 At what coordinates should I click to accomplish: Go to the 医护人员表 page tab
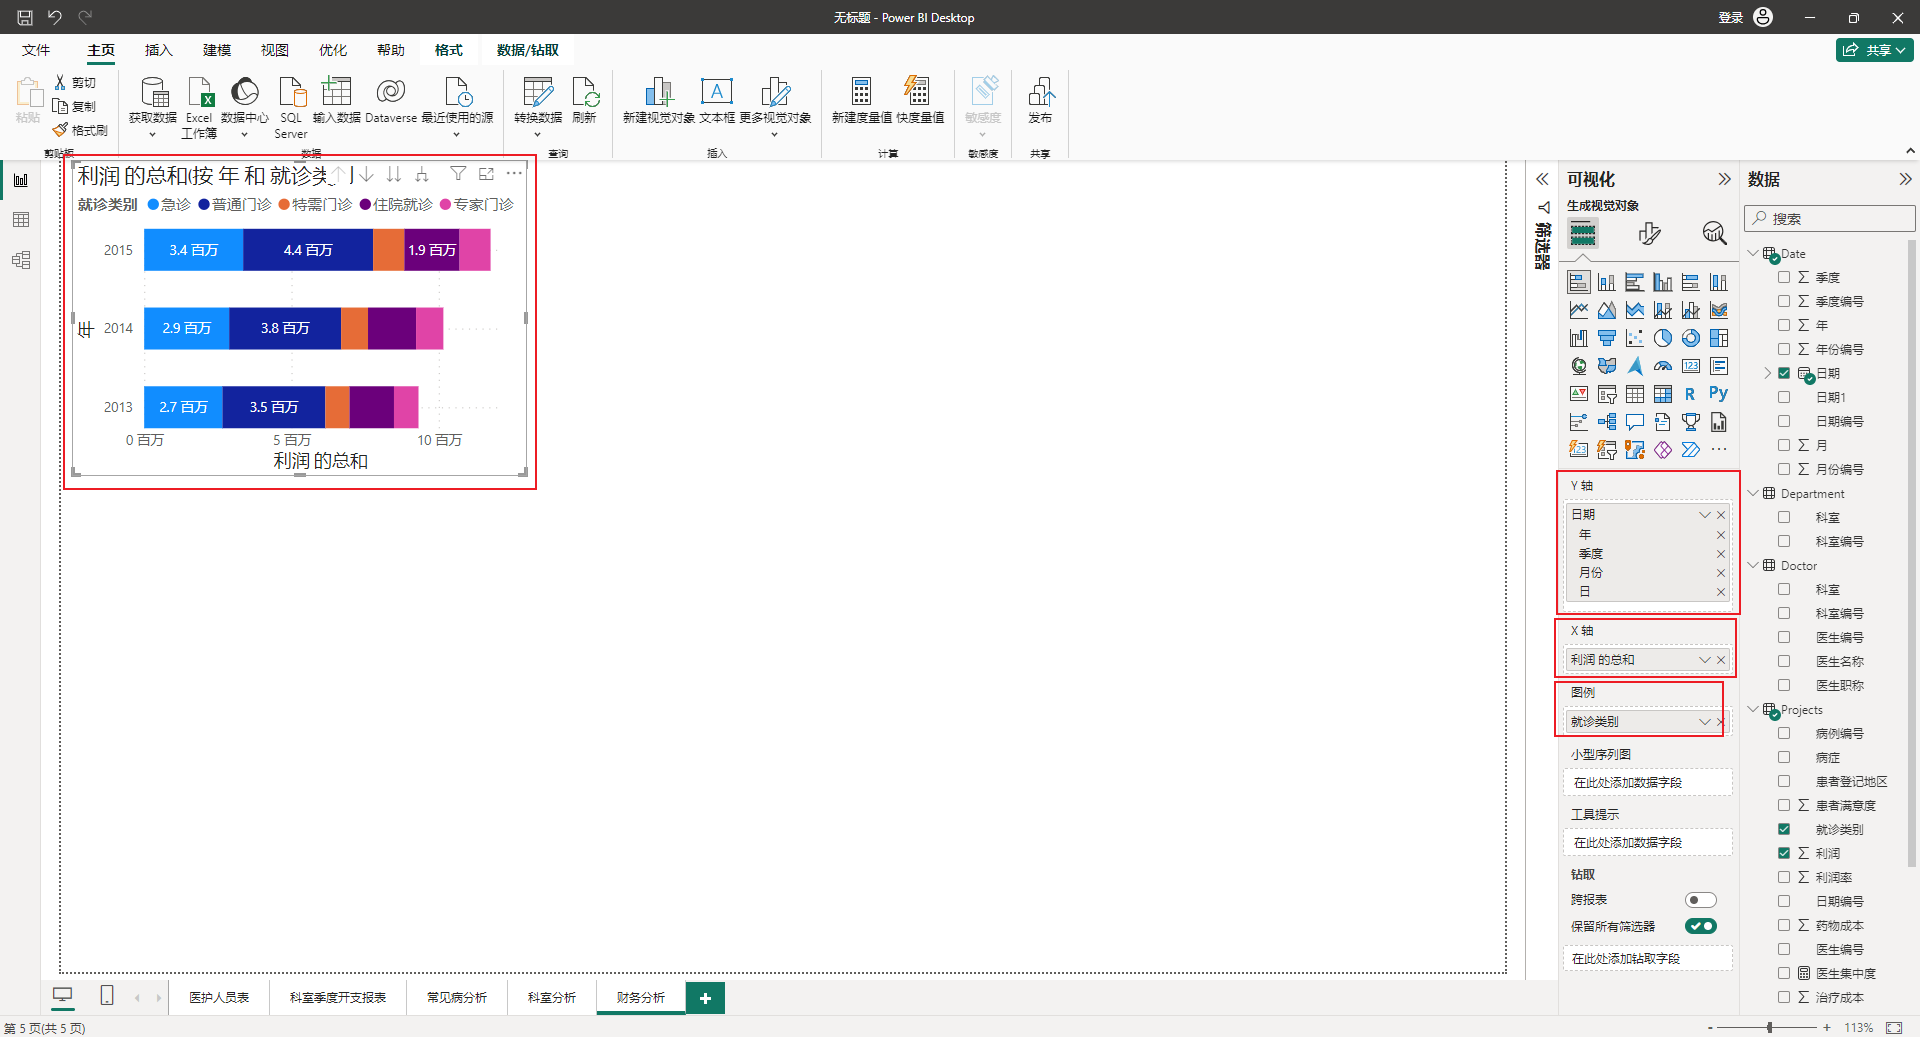pos(219,997)
